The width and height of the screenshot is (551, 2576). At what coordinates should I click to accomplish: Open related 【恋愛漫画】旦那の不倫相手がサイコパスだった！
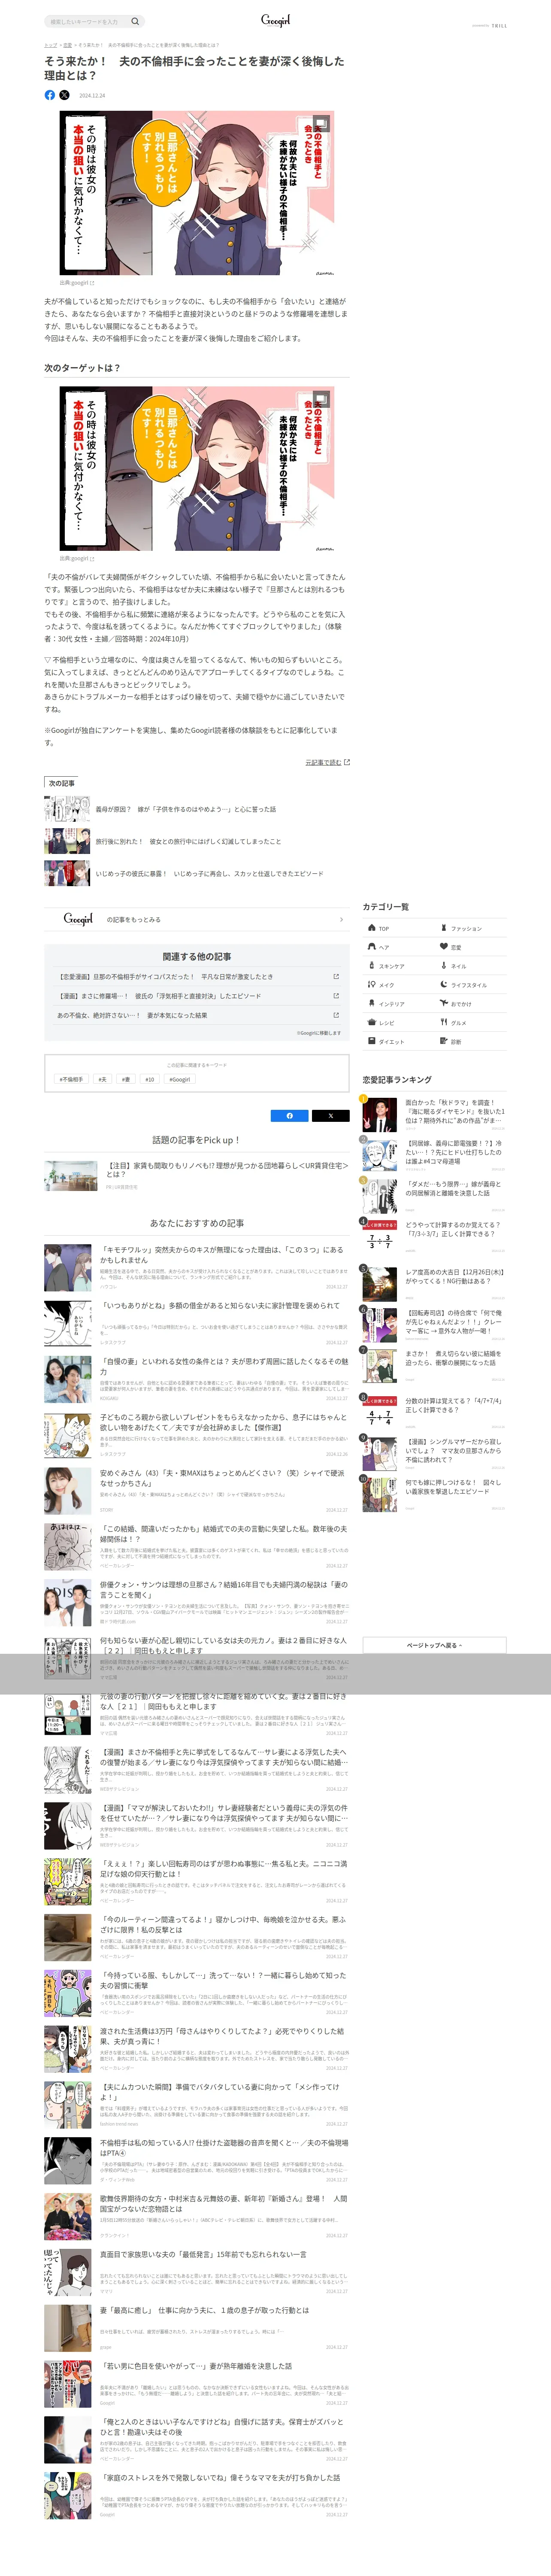[197, 977]
